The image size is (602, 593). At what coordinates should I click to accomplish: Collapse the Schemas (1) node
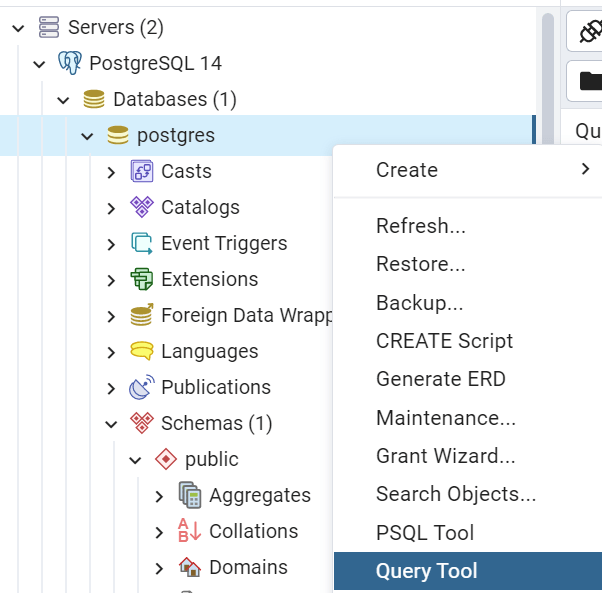[111, 424]
